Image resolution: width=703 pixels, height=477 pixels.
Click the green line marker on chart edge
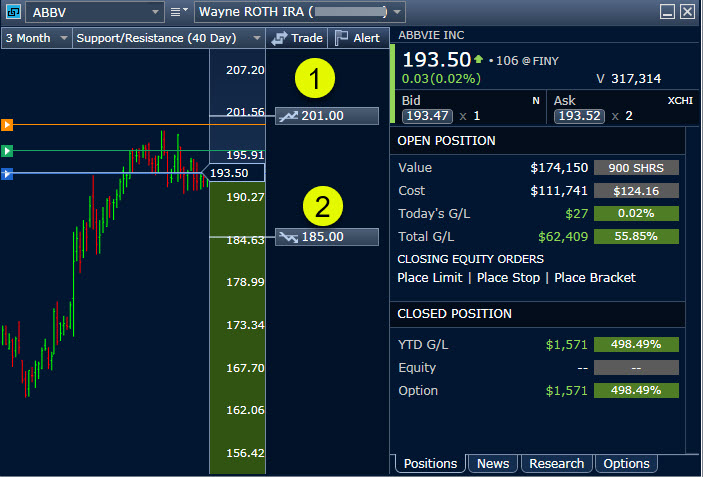point(7,151)
